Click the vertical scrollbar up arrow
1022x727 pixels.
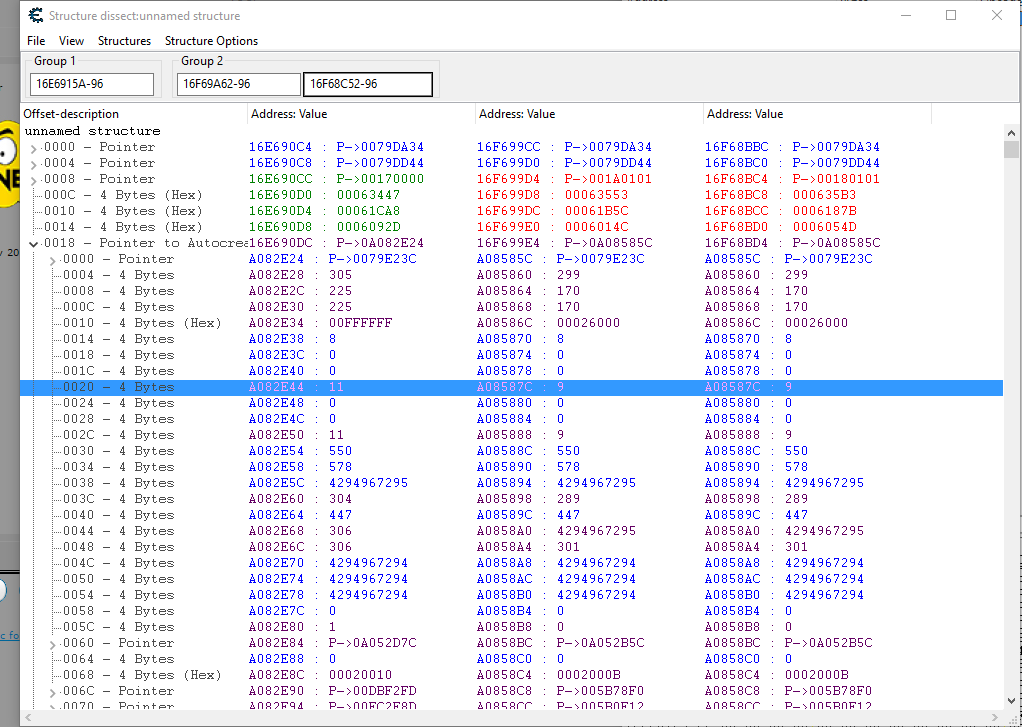1011,133
